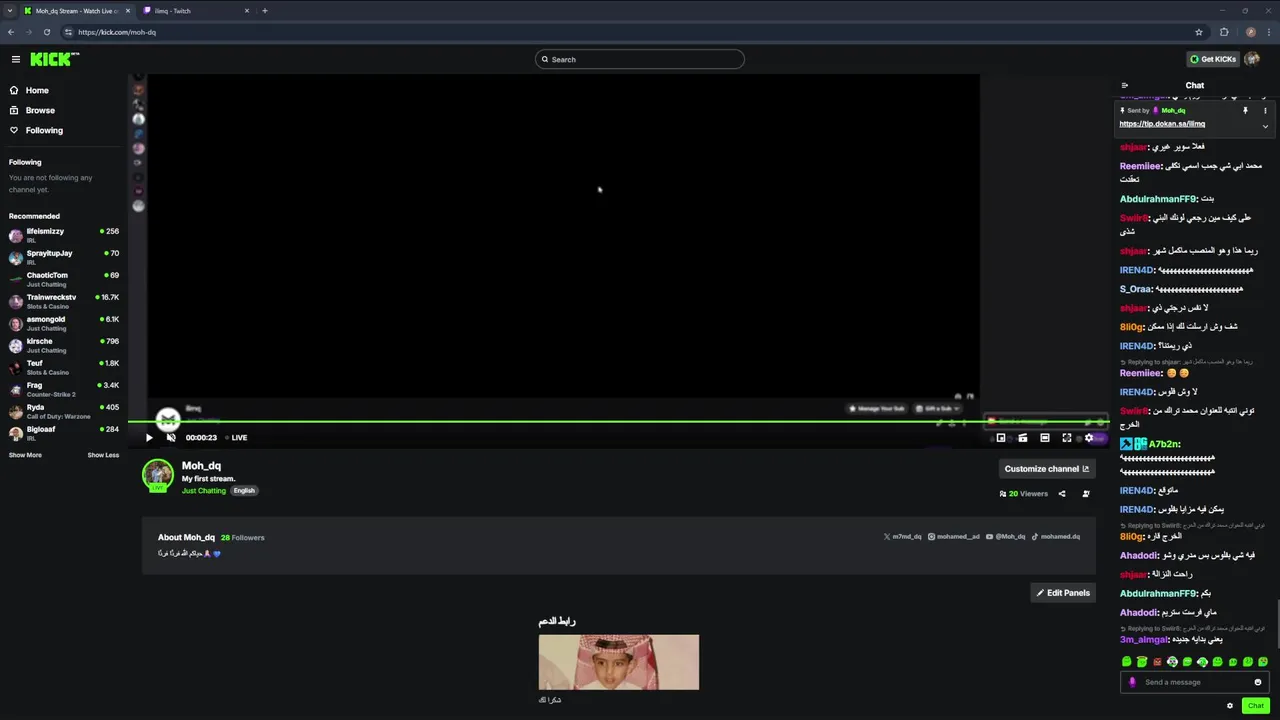Open asmongold recommended channel
Image resolution: width=1280 pixels, height=720 pixels.
tap(64, 323)
